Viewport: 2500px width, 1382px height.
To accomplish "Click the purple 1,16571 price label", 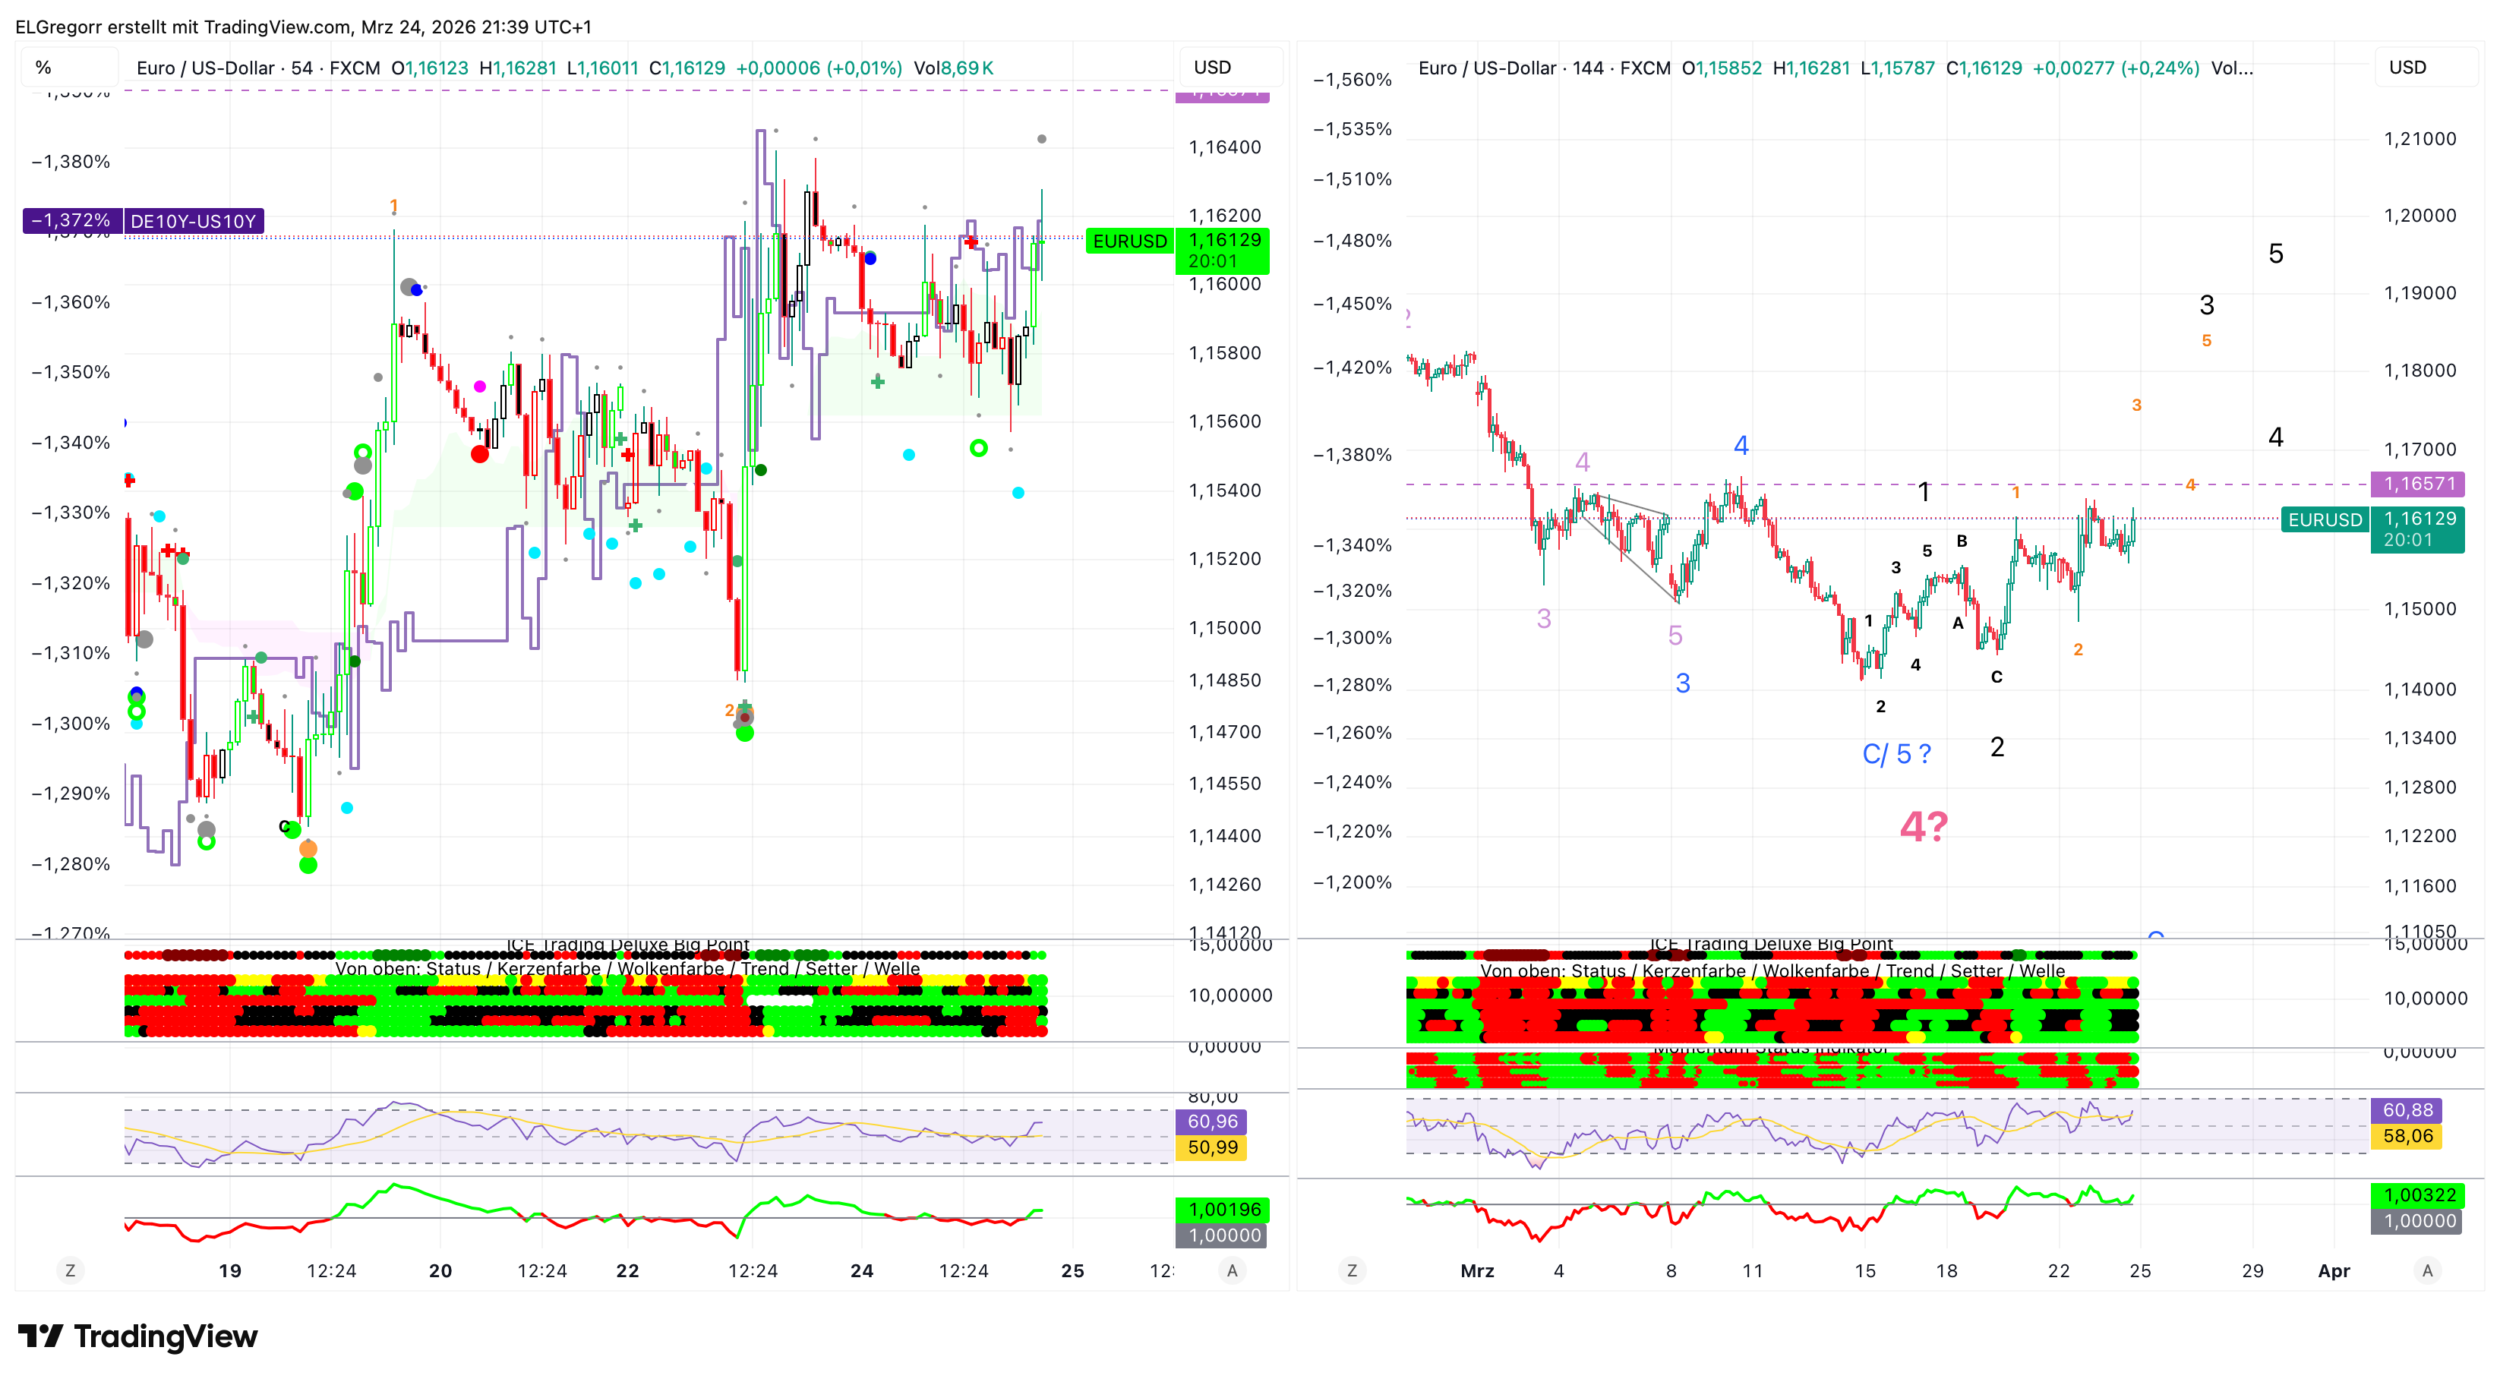I will [2419, 484].
